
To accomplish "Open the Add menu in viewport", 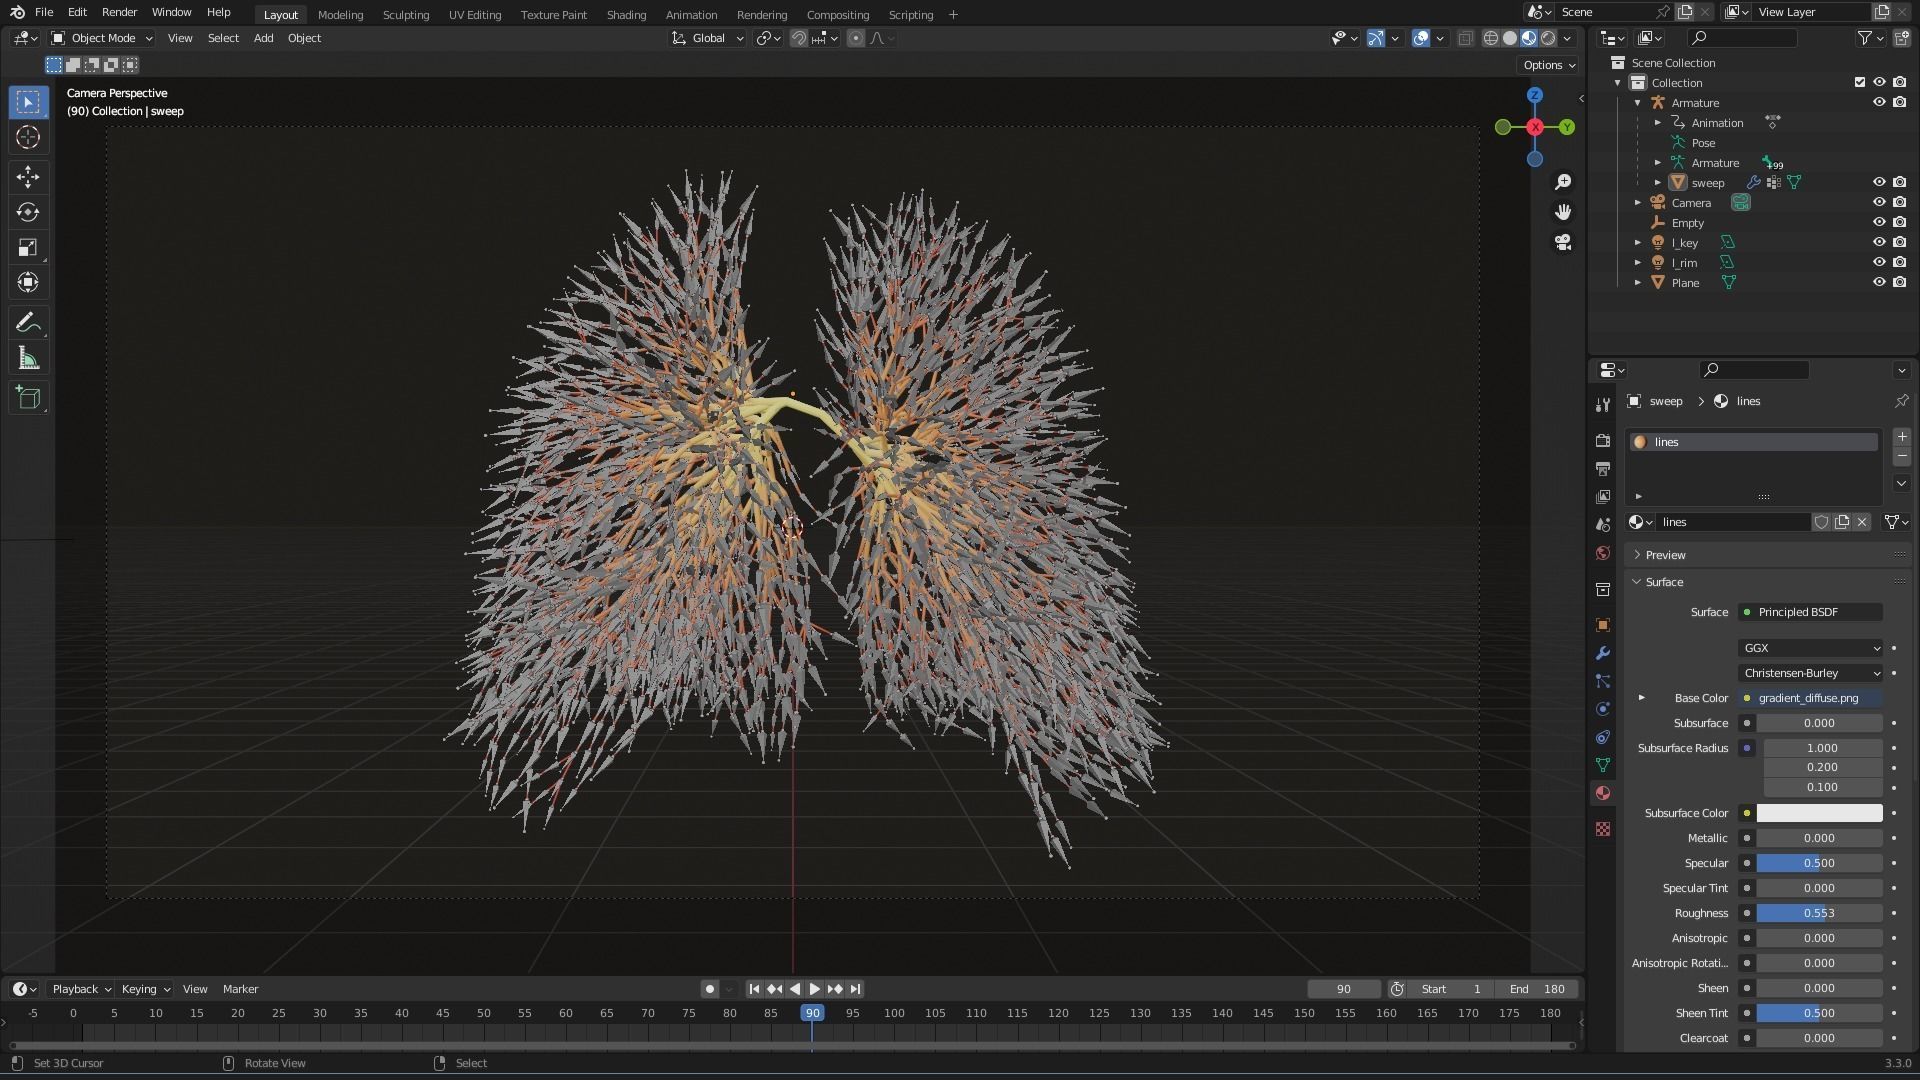I will [x=263, y=38].
